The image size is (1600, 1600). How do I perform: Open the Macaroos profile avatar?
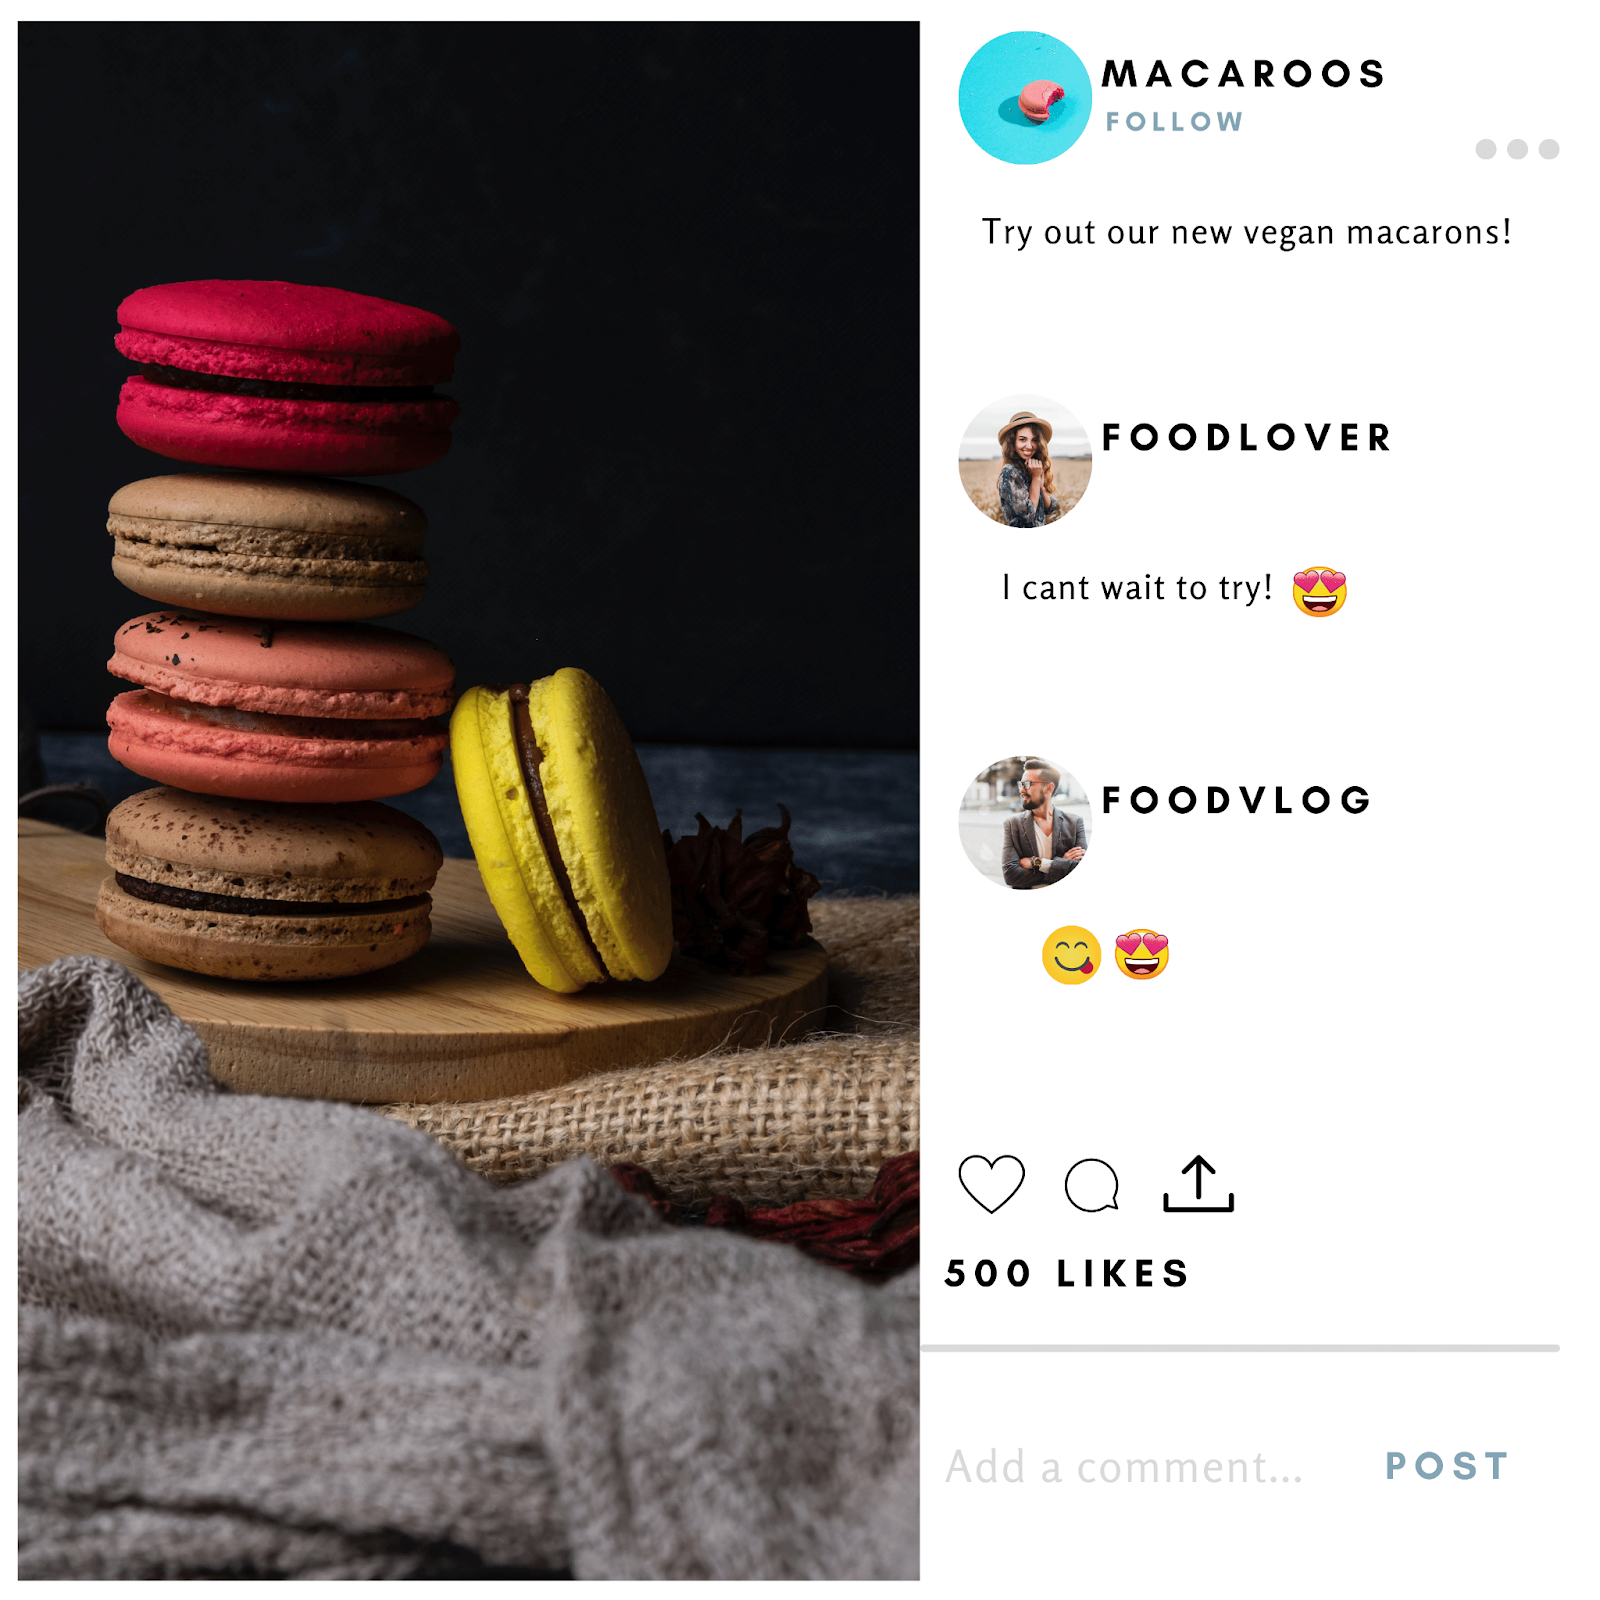(1024, 97)
